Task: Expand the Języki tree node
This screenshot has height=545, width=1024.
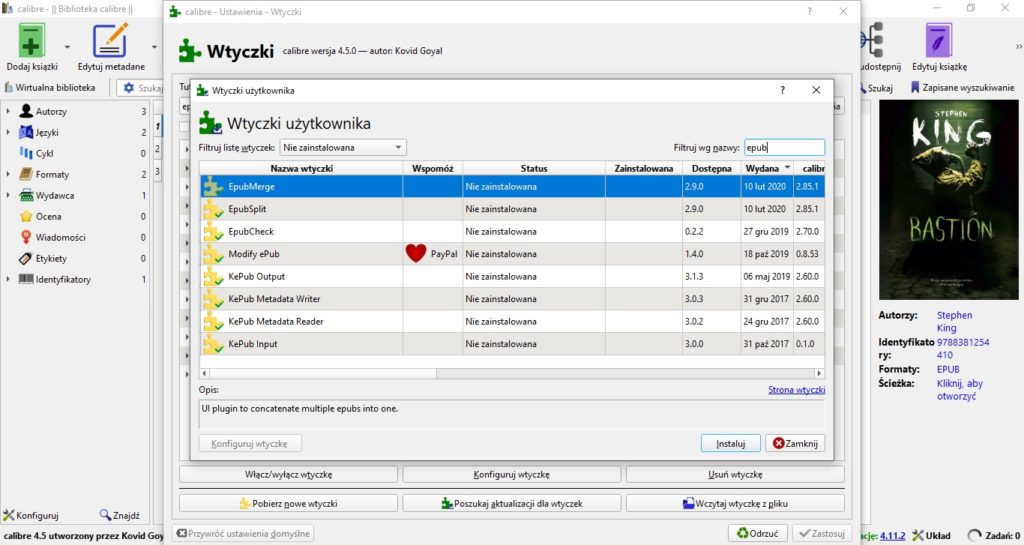Action: pos(8,132)
